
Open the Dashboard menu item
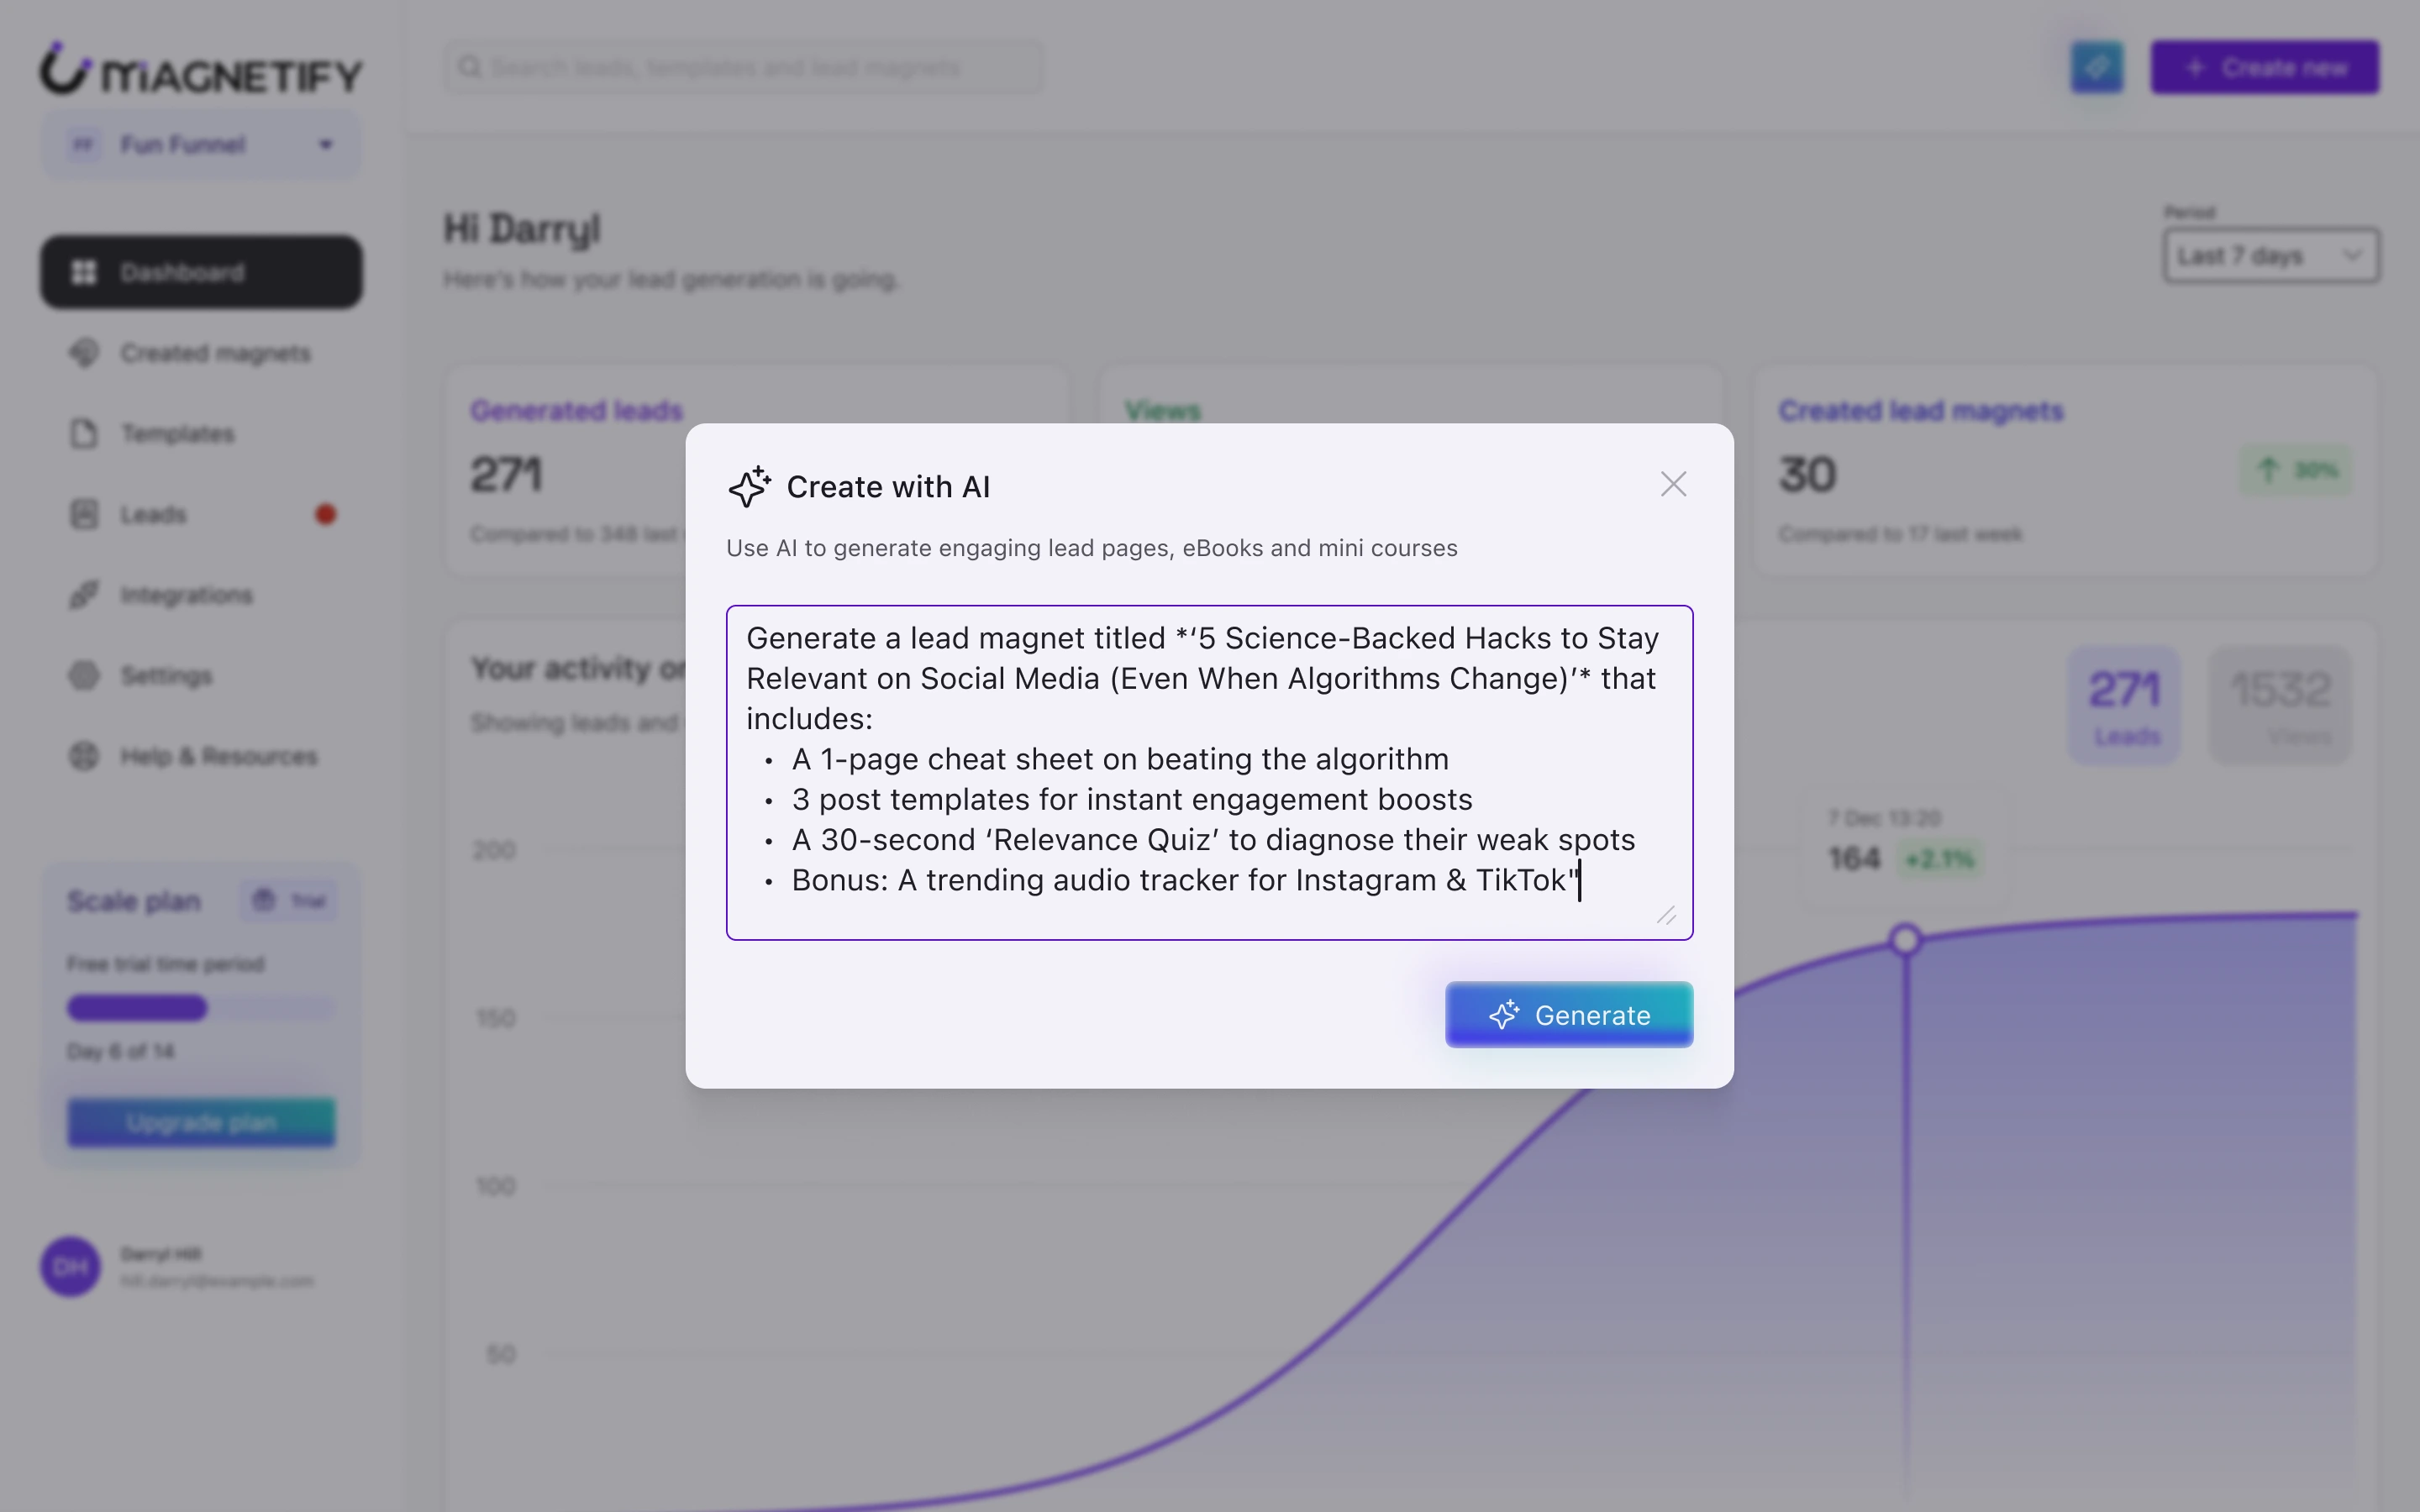click(x=201, y=272)
